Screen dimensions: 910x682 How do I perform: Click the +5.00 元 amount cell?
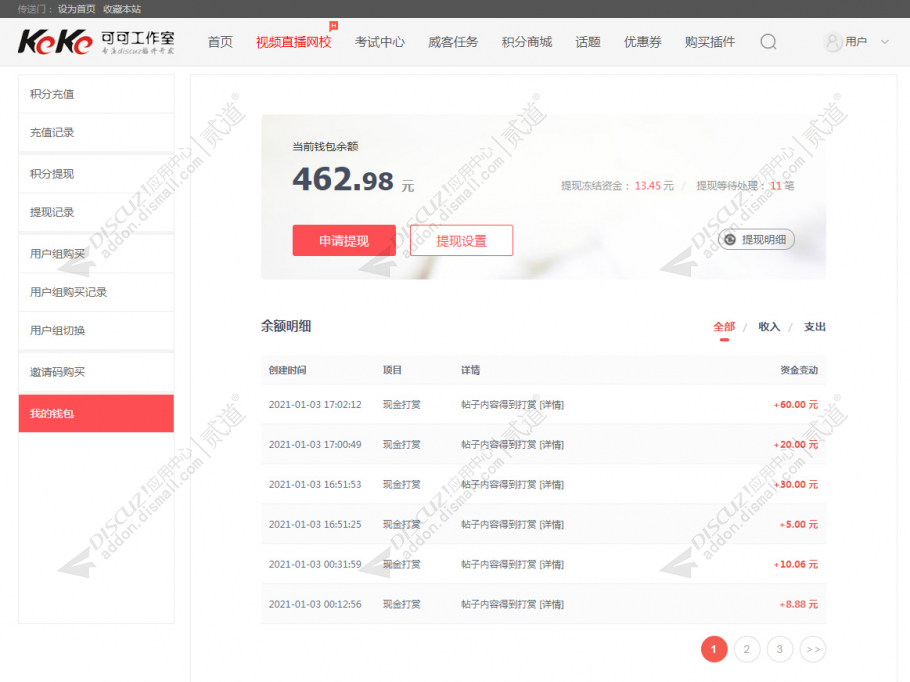[x=799, y=525]
